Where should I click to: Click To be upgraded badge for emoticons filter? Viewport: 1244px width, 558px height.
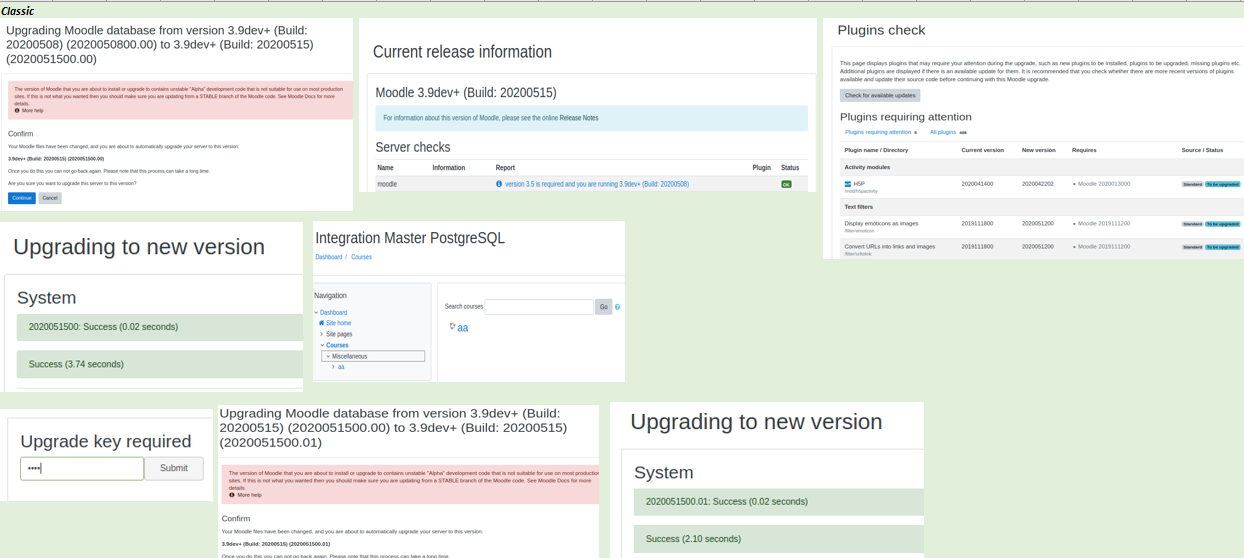[x=1222, y=224]
